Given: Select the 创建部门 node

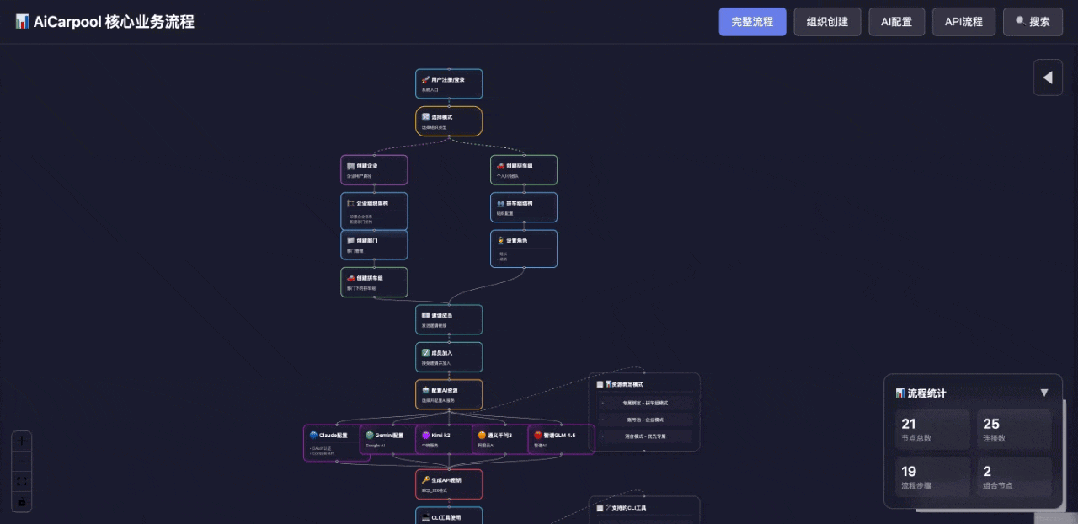Looking at the screenshot, I should tap(374, 245).
